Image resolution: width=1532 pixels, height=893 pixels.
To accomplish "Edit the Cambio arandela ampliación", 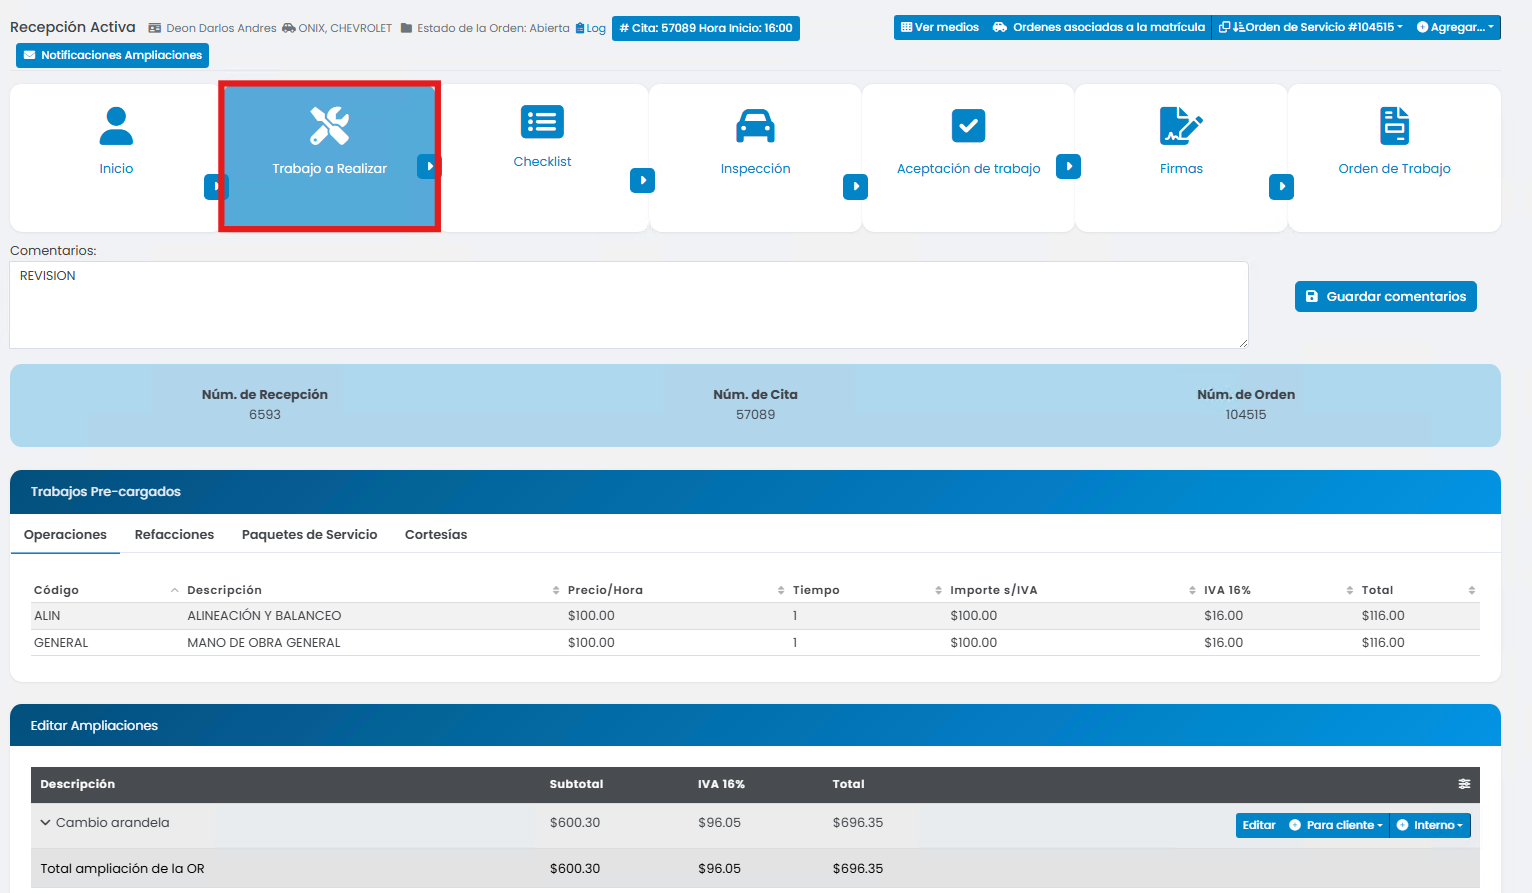I will (x=1259, y=825).
